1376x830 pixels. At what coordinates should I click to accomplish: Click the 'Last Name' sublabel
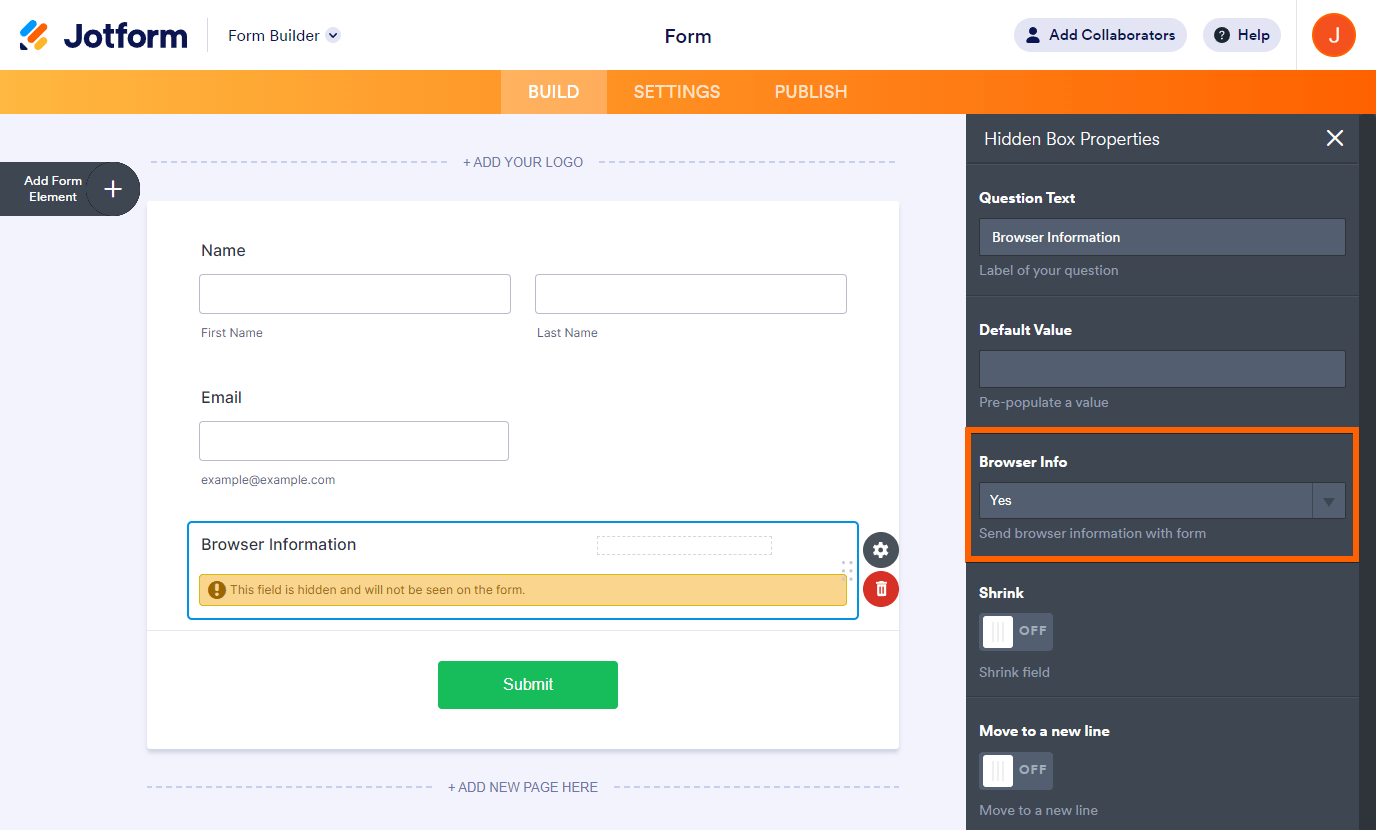pos(567,333)
